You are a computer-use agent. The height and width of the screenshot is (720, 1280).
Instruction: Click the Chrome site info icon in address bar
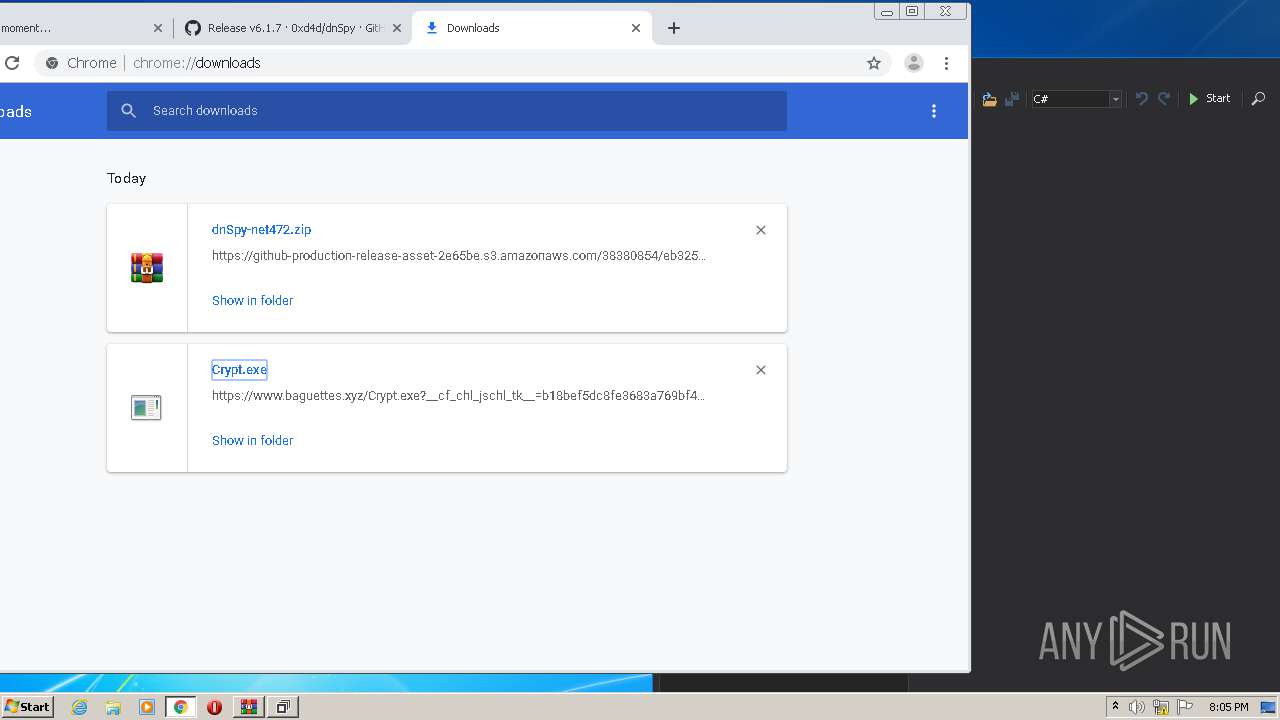[x=52, y=63]
